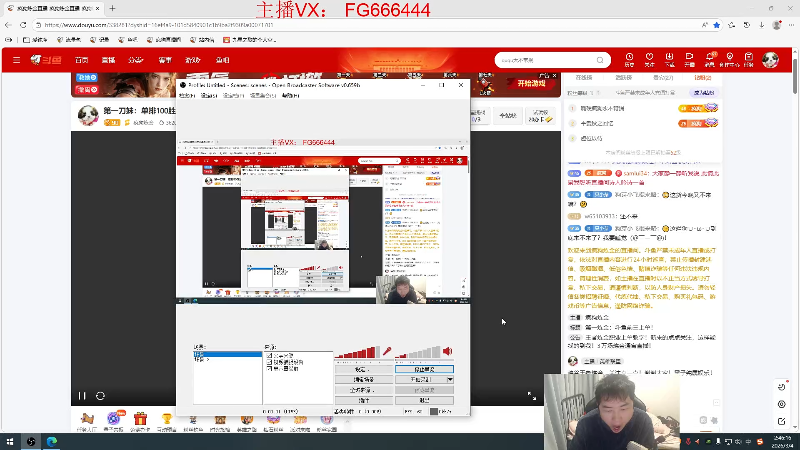Click OBS 停止串流 Stop Streaming button
This screenshot has height=450, width=800.
(424, 369)
